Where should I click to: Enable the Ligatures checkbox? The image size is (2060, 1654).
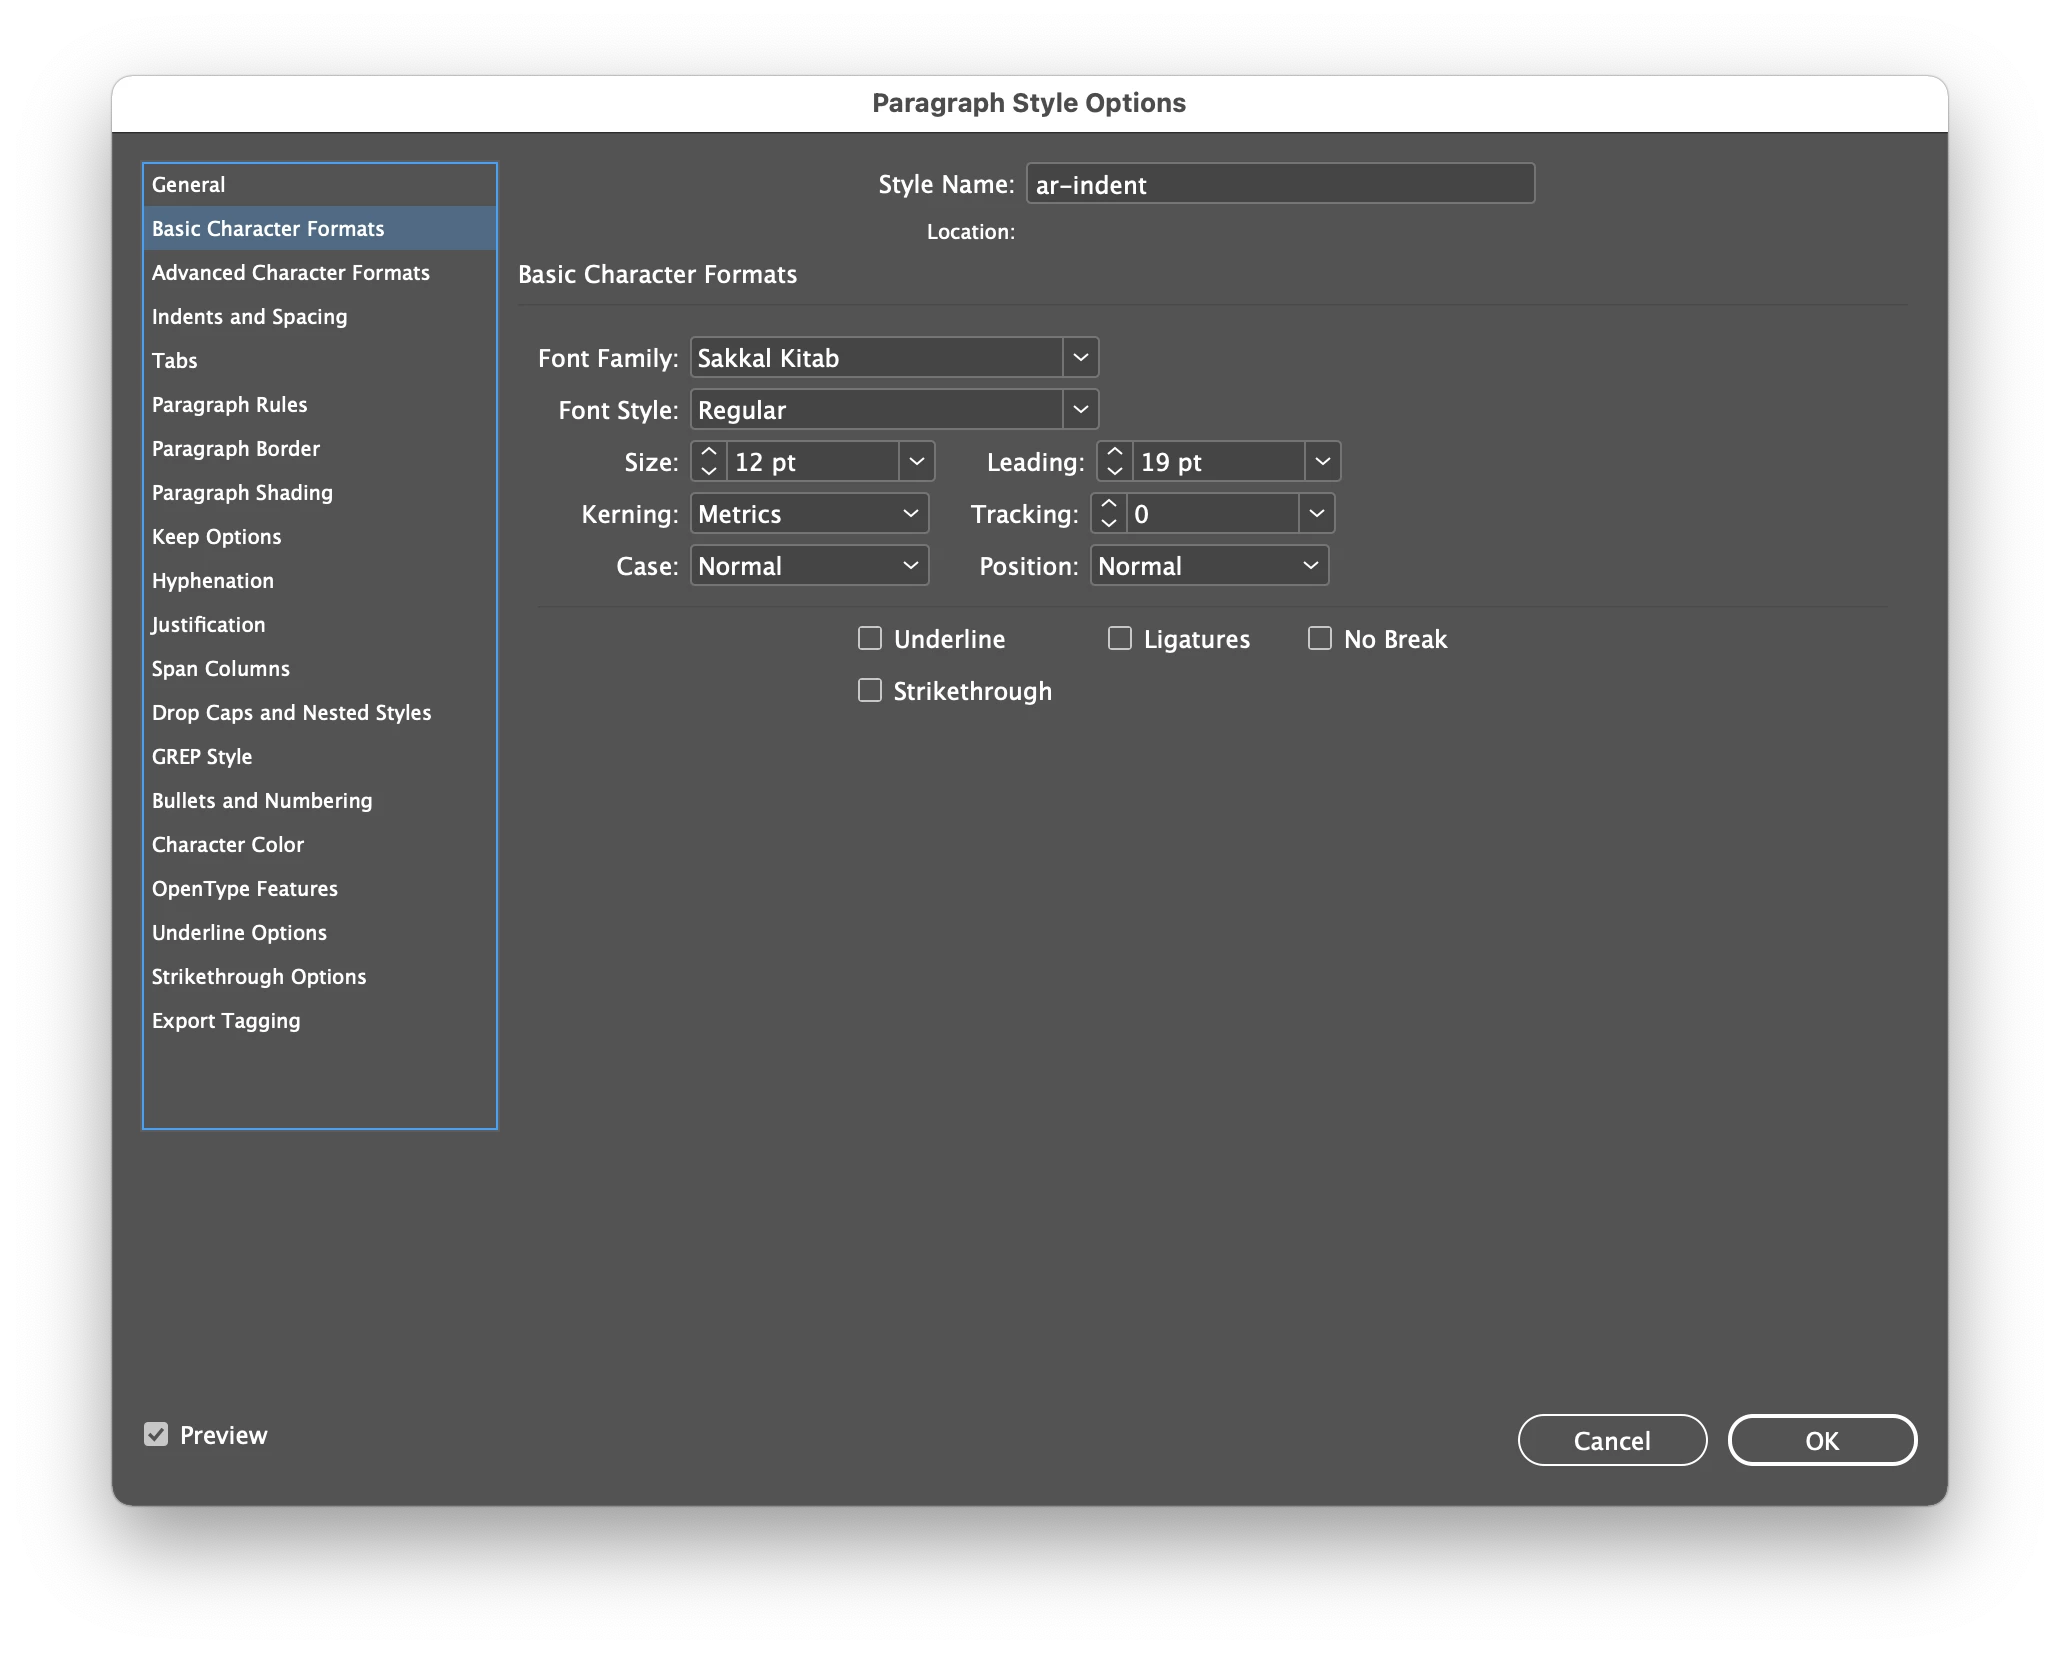pyautogui.click(x=1120, y=638)
